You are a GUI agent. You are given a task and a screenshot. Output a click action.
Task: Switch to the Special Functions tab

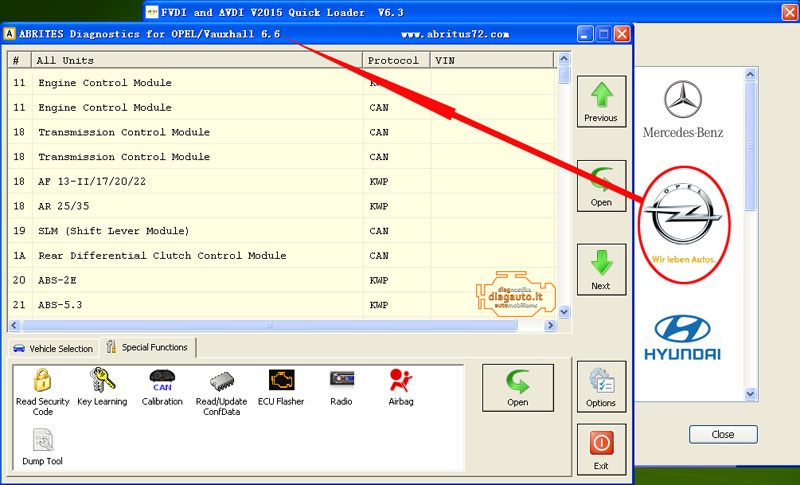click(x=150, y=348)
